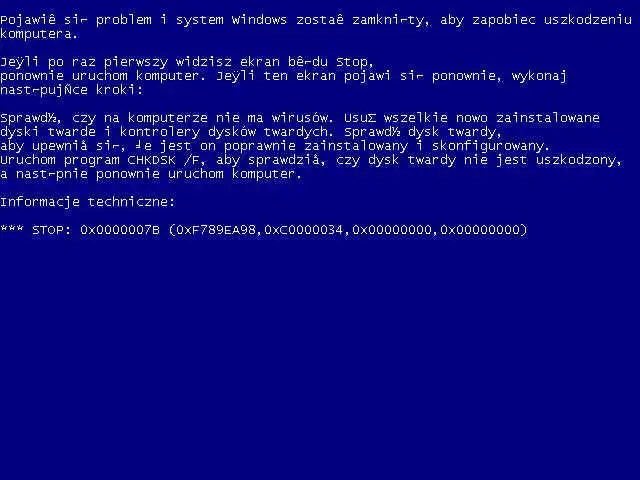The height and width of the screenshot is (480, 640).
Task: Click the word 'wirusów.' in message
Action: [303, 118]
